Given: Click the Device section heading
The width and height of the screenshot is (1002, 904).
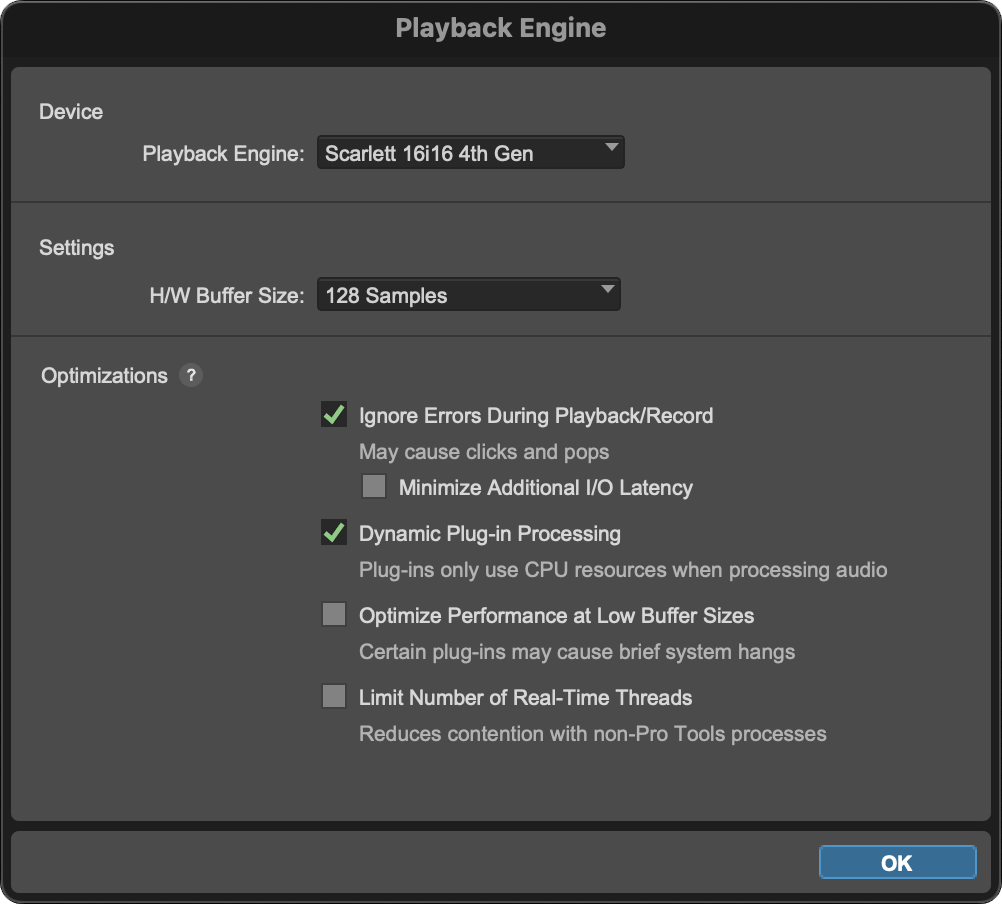Looking at the screenshot, I should click(x=71, y=112).
